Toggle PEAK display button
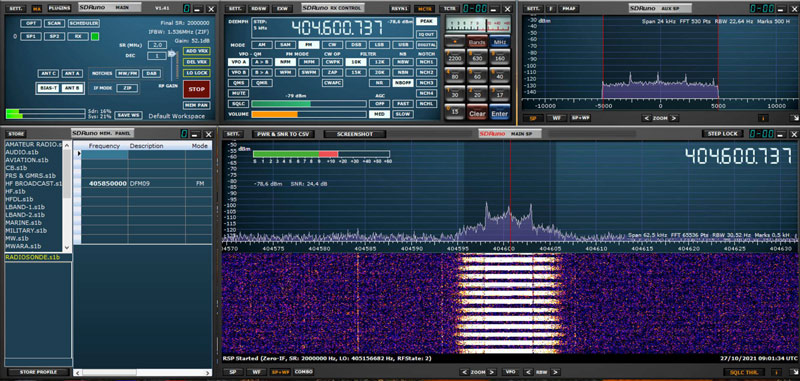The image size is (800, 381). (x=427, y=21)
